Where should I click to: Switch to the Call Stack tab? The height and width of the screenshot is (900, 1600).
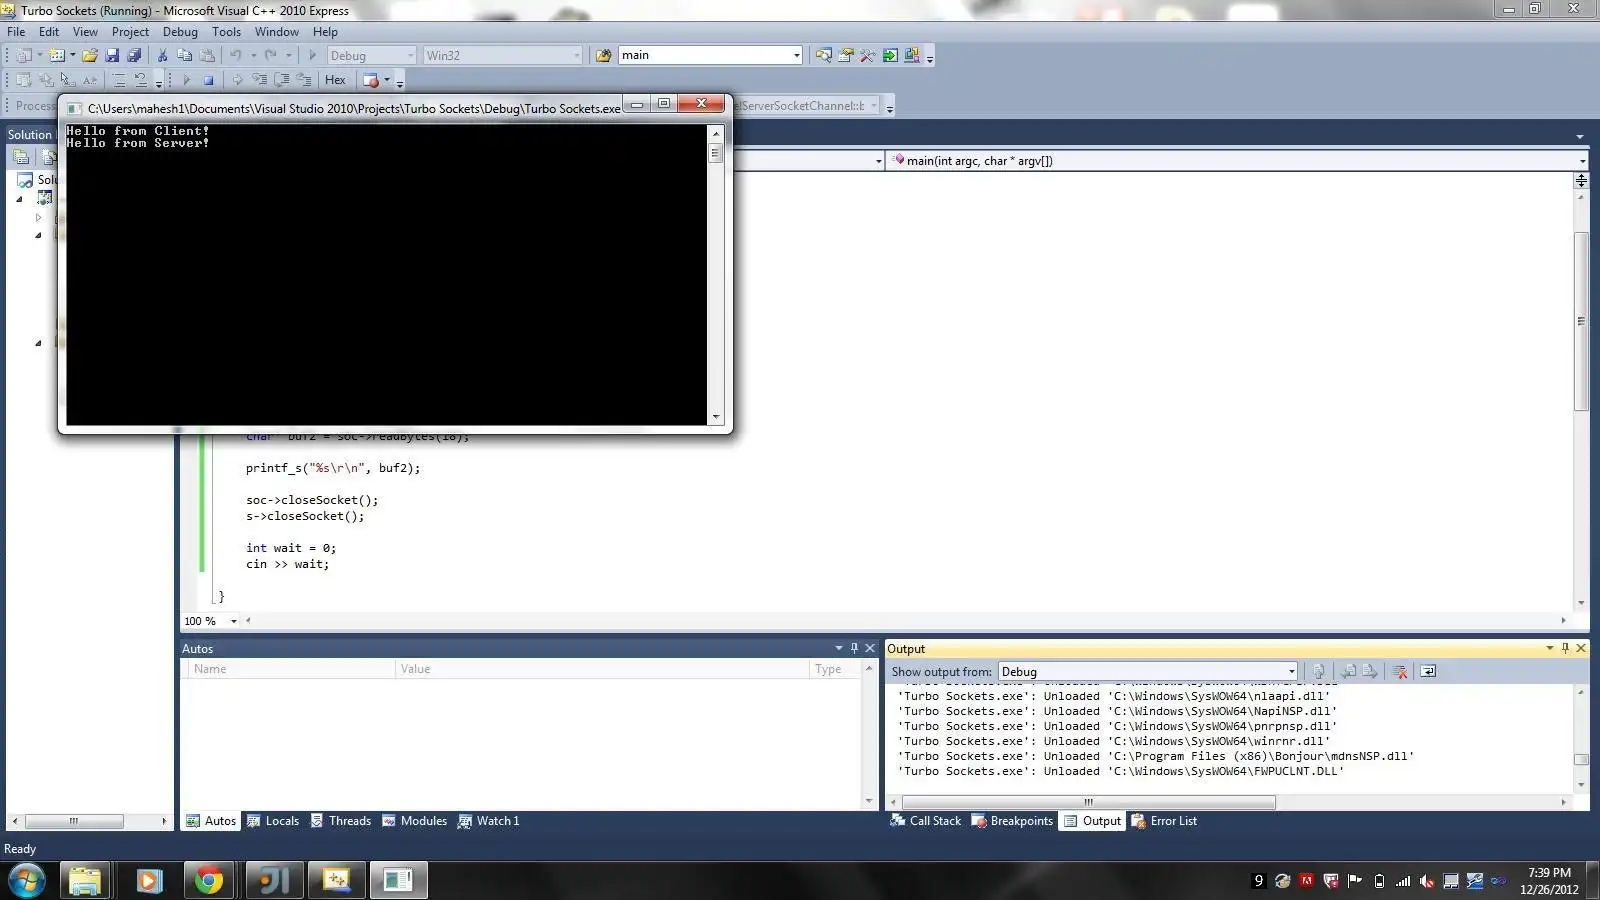pyautogui.click(x=925, y=821)
